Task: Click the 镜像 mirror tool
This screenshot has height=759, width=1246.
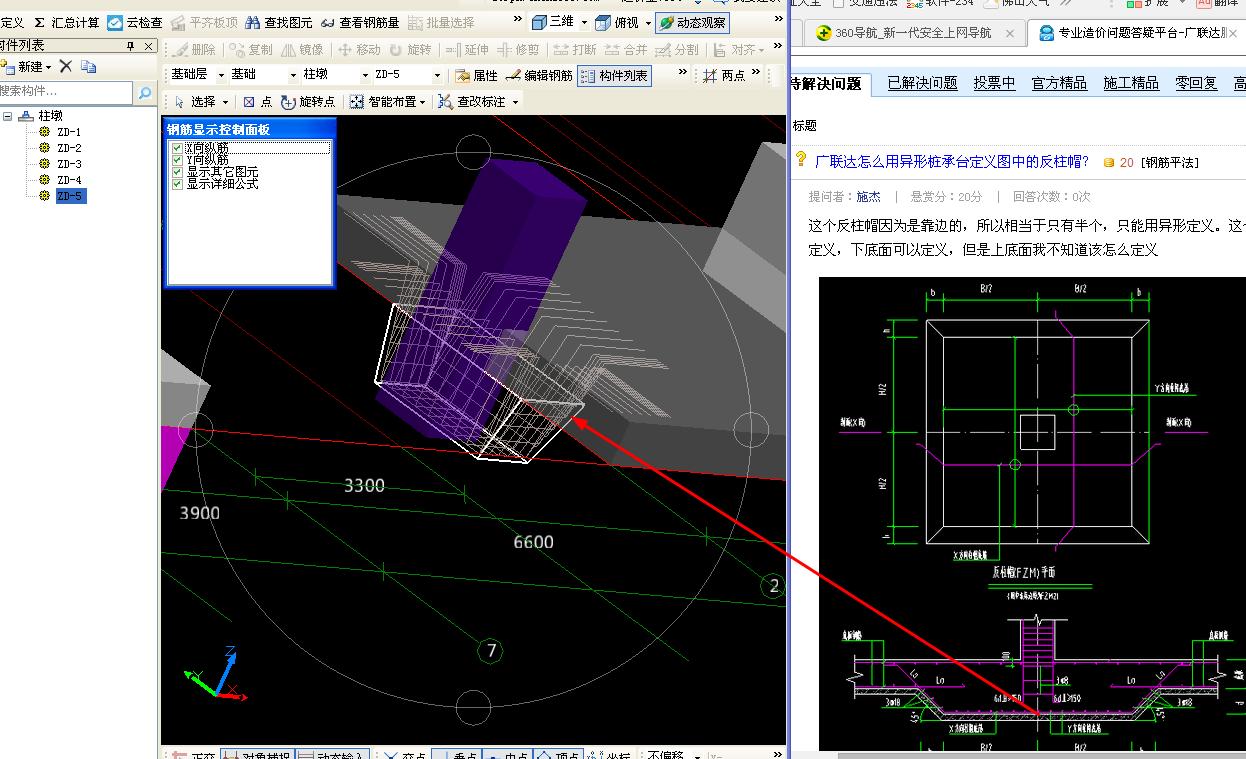Action: point(303,49)
